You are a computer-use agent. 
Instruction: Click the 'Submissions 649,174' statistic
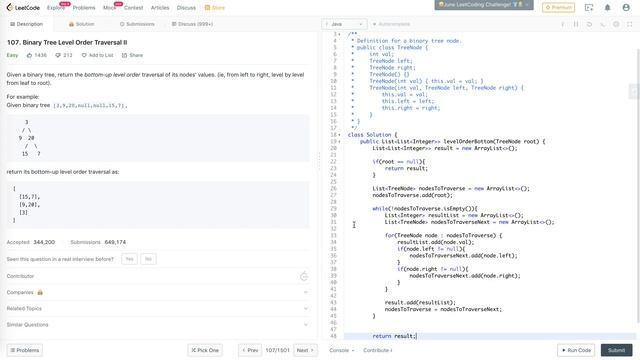pyautogui.click(x=98, y=242)
